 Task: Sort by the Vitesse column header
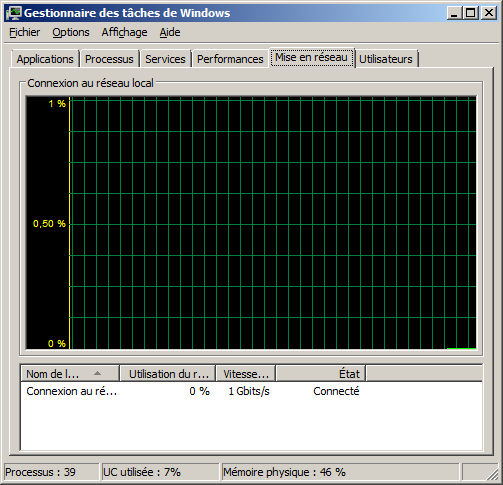tap(246, 374)
